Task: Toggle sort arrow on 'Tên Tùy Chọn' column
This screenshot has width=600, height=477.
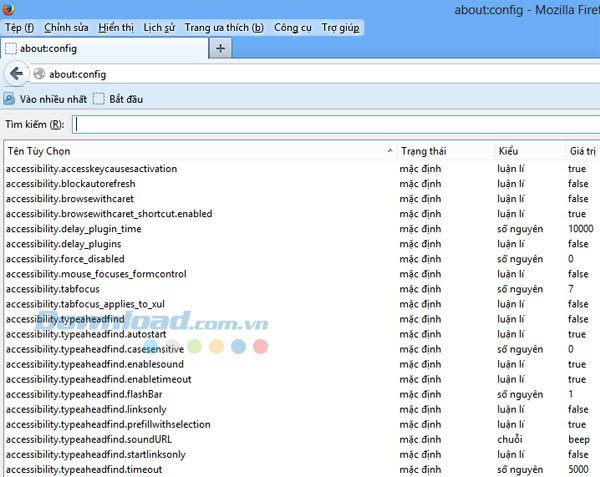Action: click(389, 151)
